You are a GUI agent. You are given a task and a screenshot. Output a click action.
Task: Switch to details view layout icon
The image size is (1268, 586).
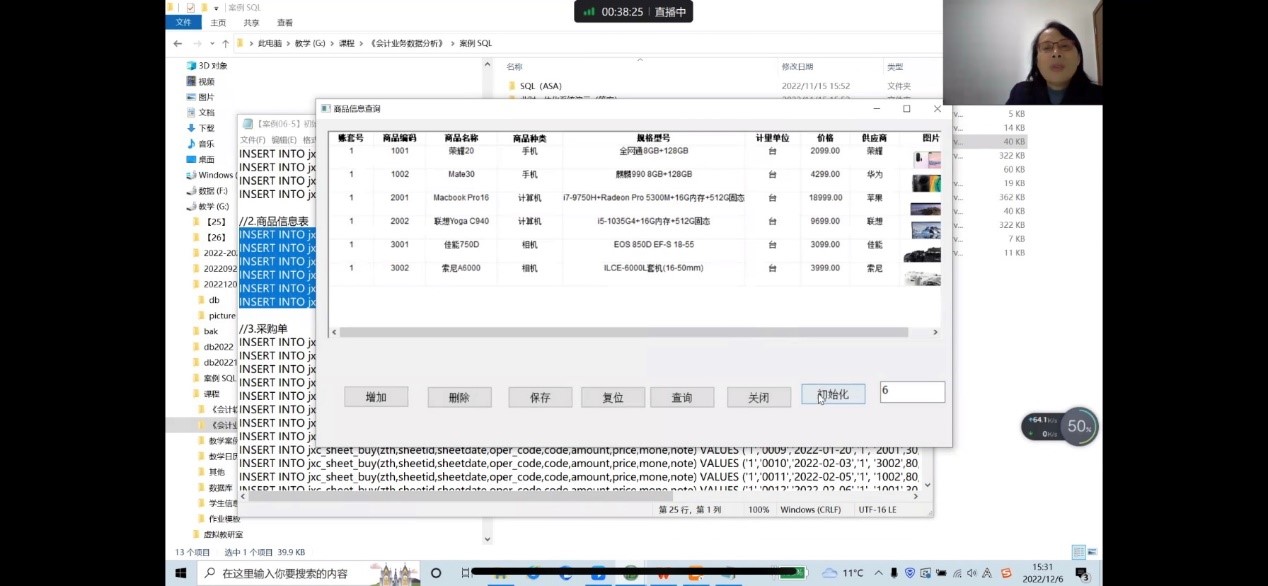click(1078, 552)
